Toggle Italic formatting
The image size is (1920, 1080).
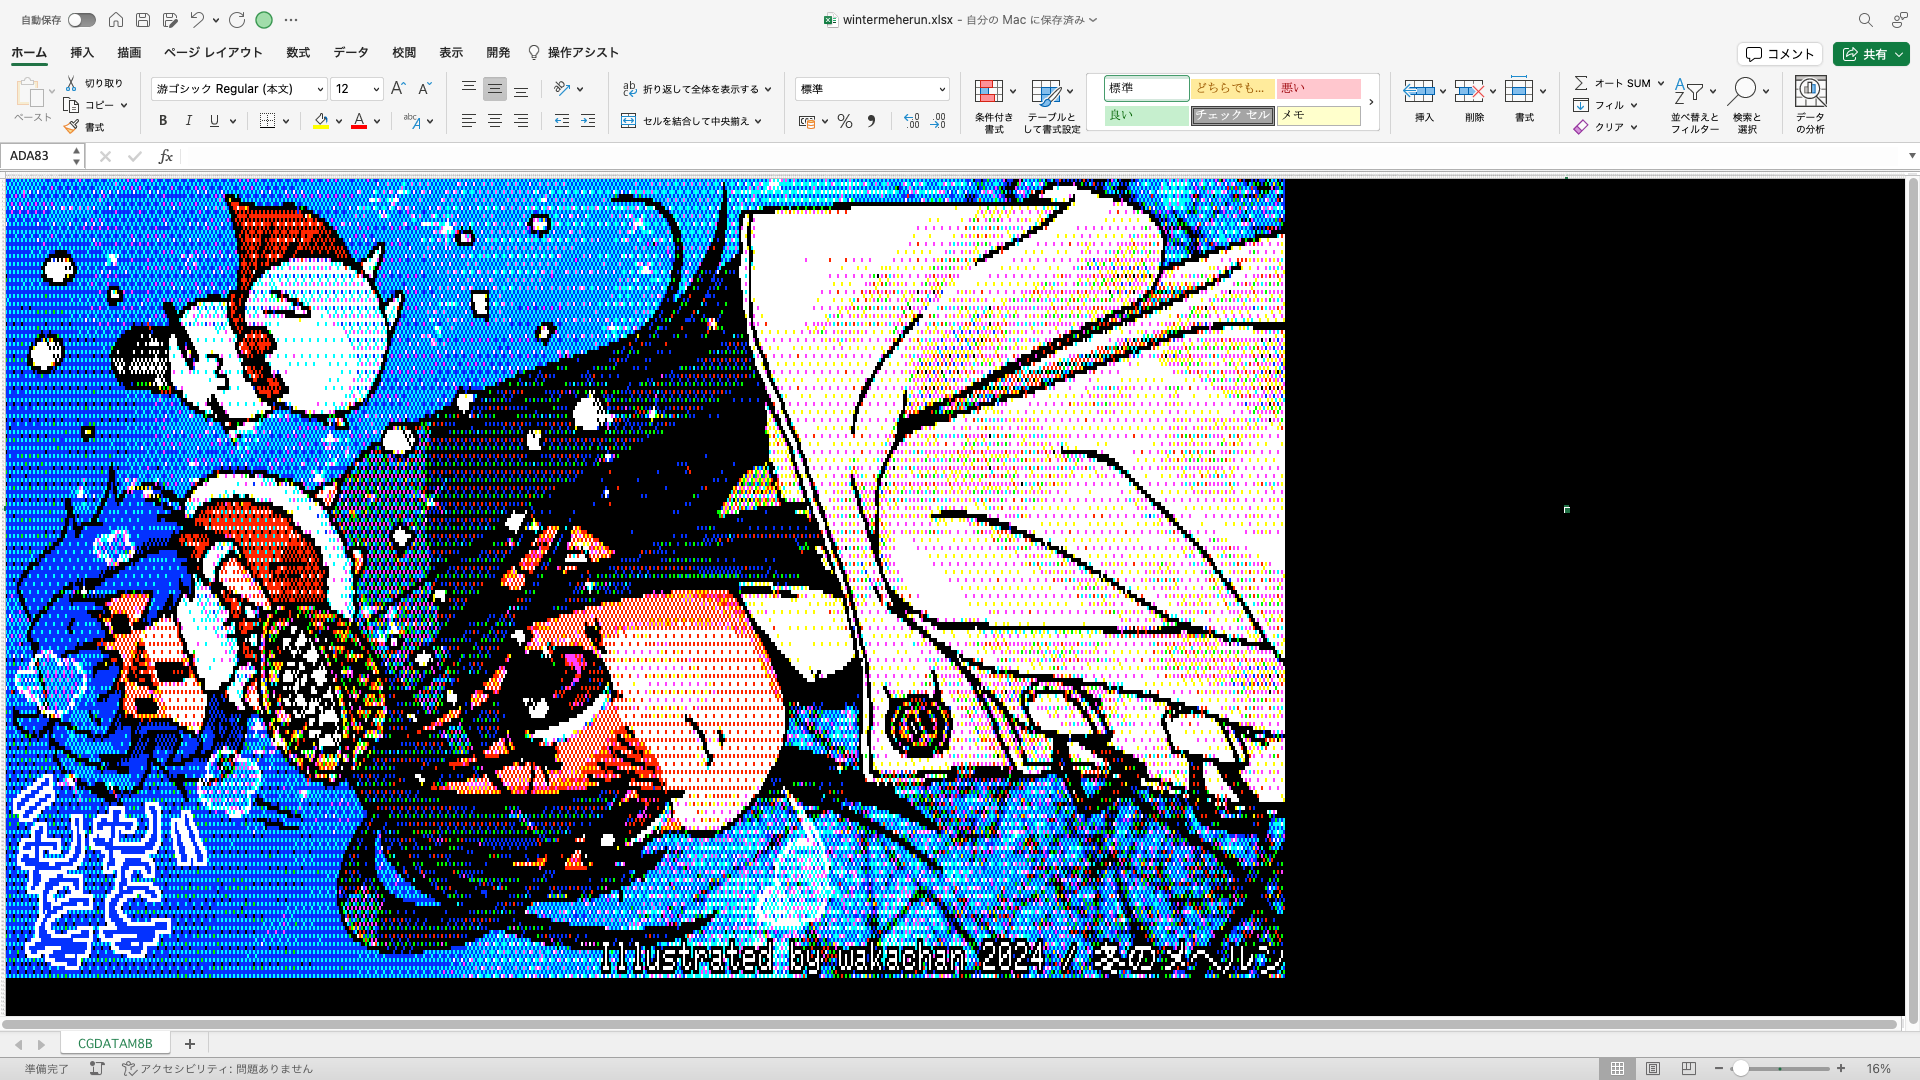(188, 121)
